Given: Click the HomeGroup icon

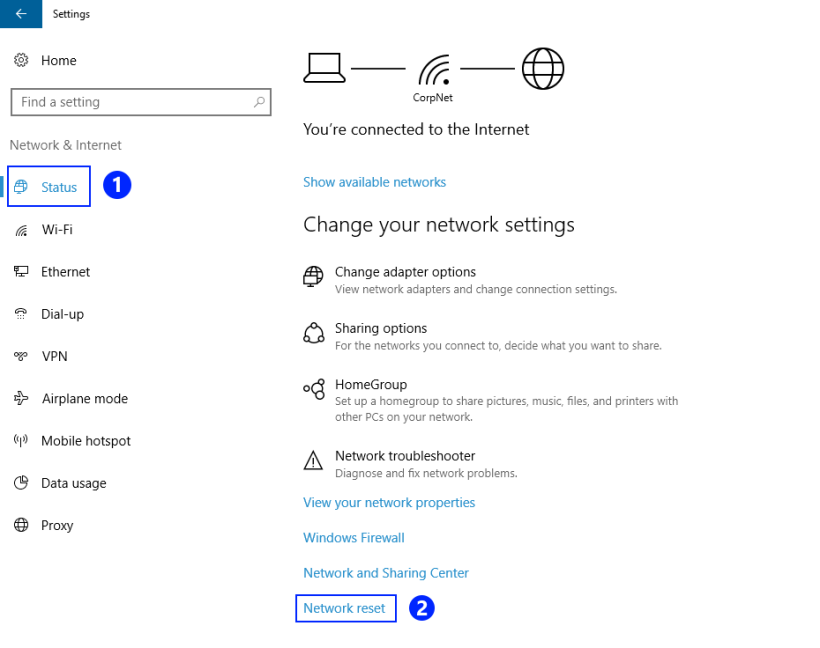Looking at the screenshot, I should click(313, 389).
